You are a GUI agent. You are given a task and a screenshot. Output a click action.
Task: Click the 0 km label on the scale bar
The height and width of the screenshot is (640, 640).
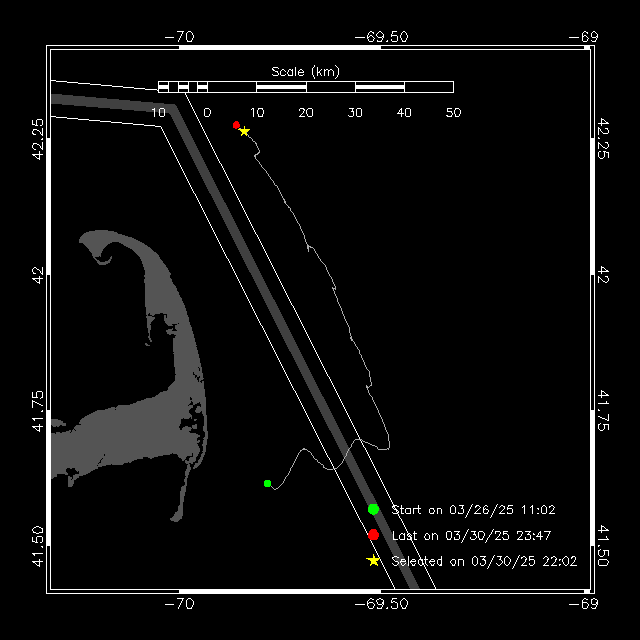click(207, 113)
